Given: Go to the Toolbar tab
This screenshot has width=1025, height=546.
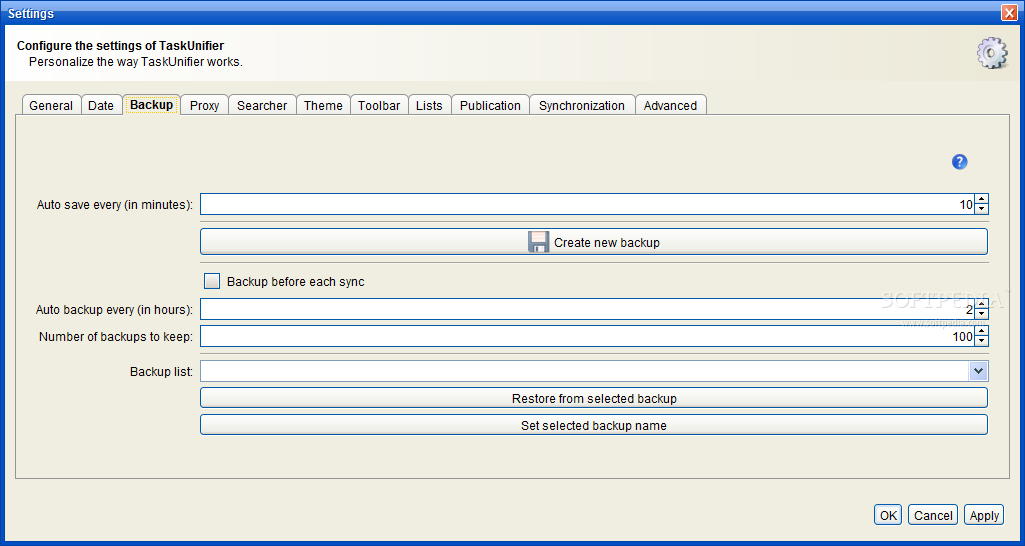Looking at the screenshot, I should point(379,105).
